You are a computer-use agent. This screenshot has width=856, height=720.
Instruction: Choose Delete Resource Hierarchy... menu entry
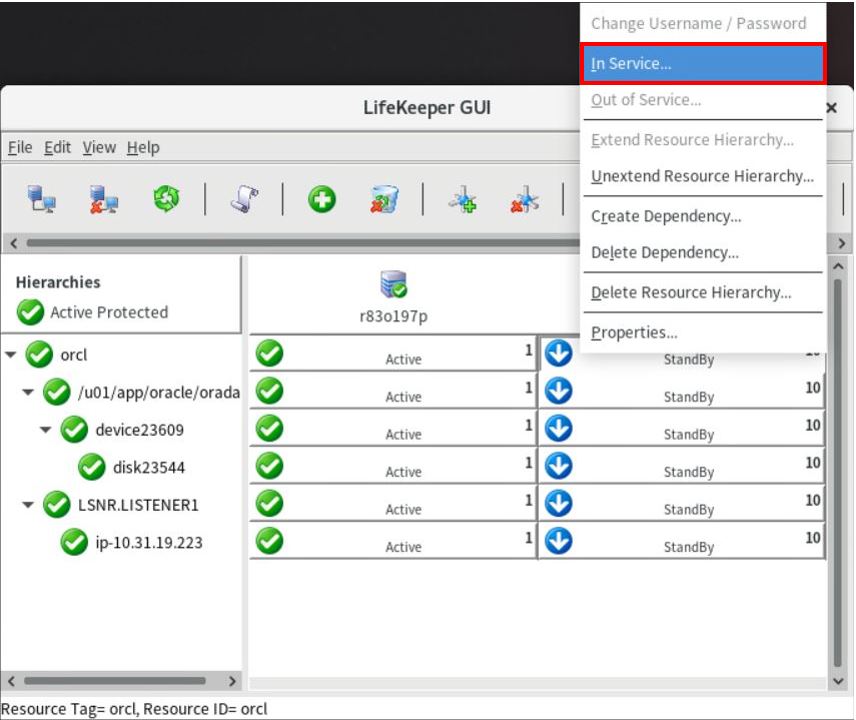pyautogui.click(x=703, y=293)
